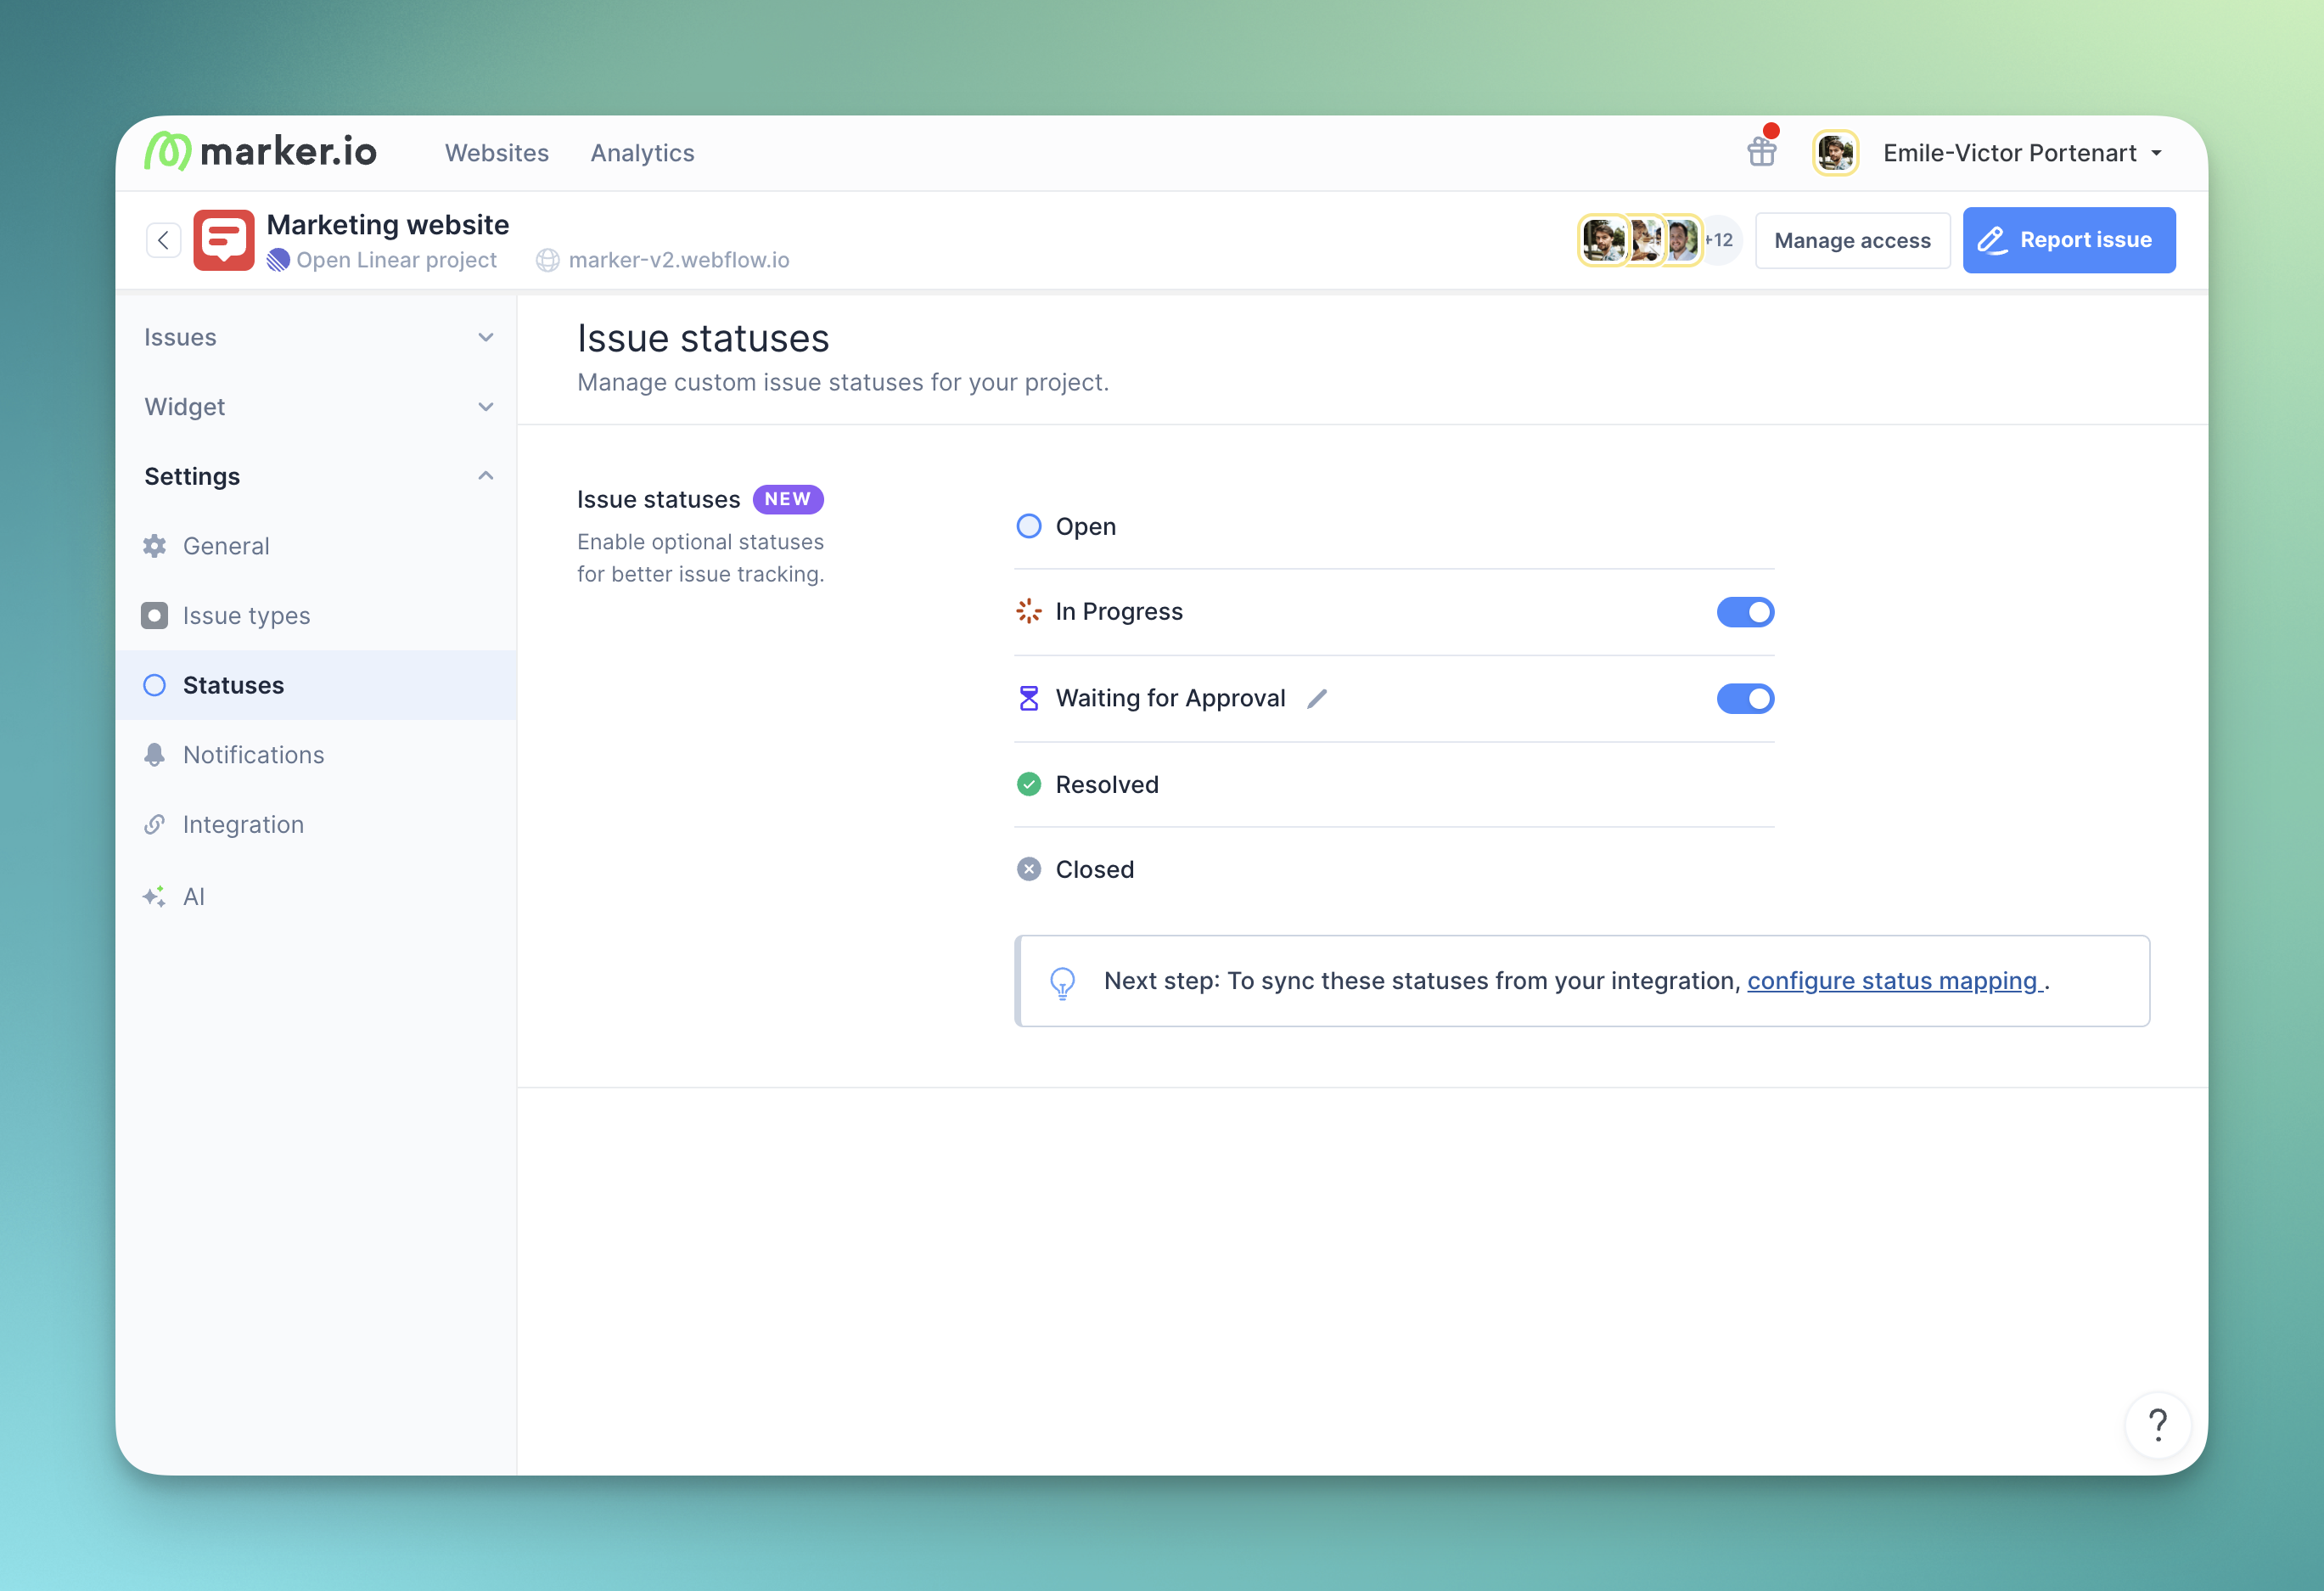2324x1591 pixels.
Task: Follow the configure status mapping link
Action: coord(1892,981)
